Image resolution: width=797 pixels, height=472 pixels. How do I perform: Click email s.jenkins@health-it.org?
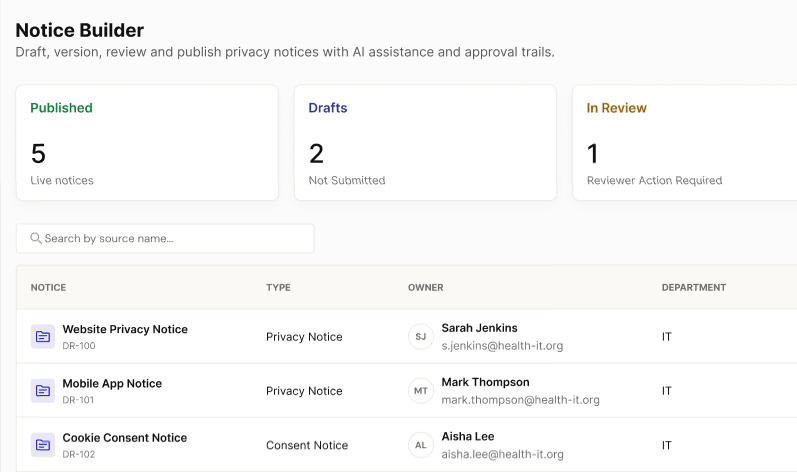502,346
